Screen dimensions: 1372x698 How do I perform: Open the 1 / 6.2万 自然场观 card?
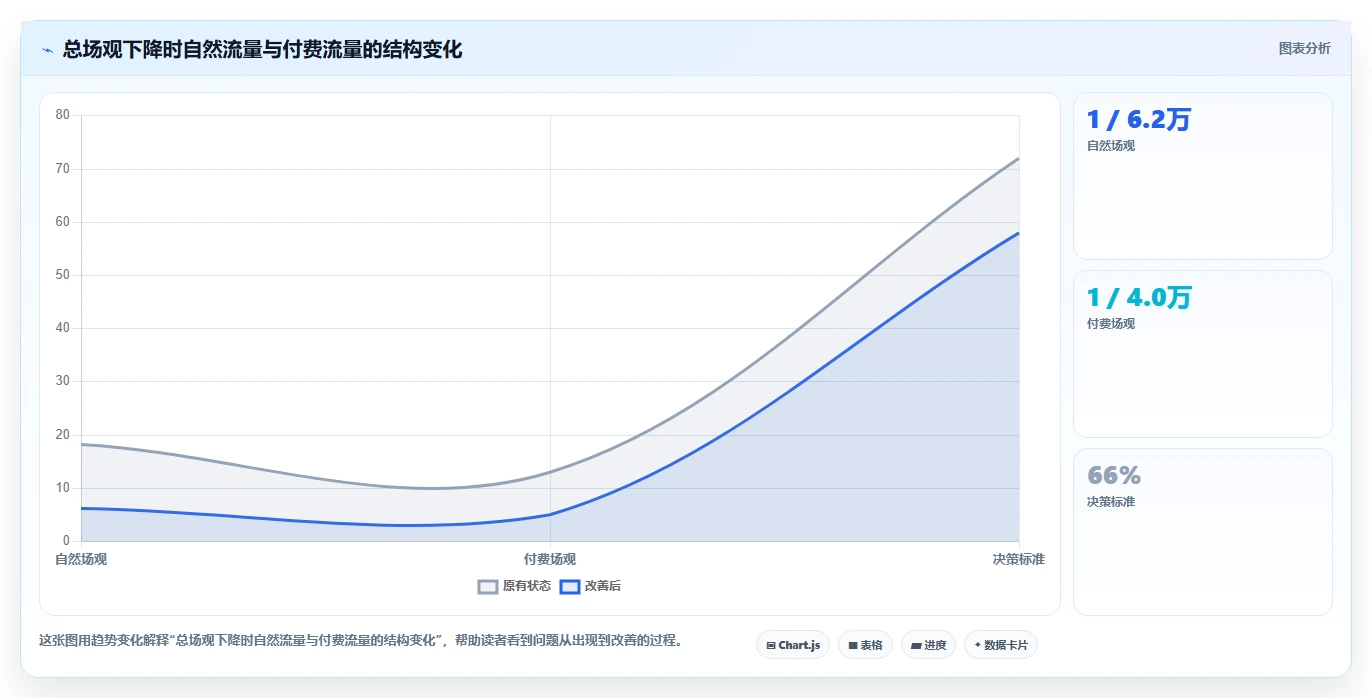(x=1202, y=176)
